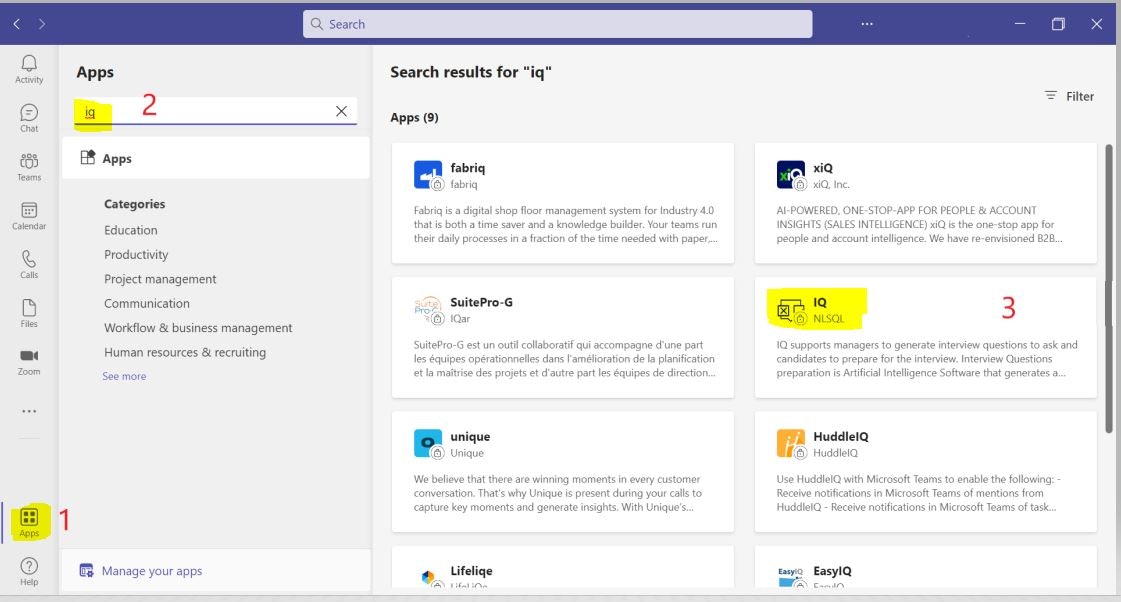The width and height of the screenshot is (1121, 602).
Task: Click the EasyIQ app icon
Action: 791,576
